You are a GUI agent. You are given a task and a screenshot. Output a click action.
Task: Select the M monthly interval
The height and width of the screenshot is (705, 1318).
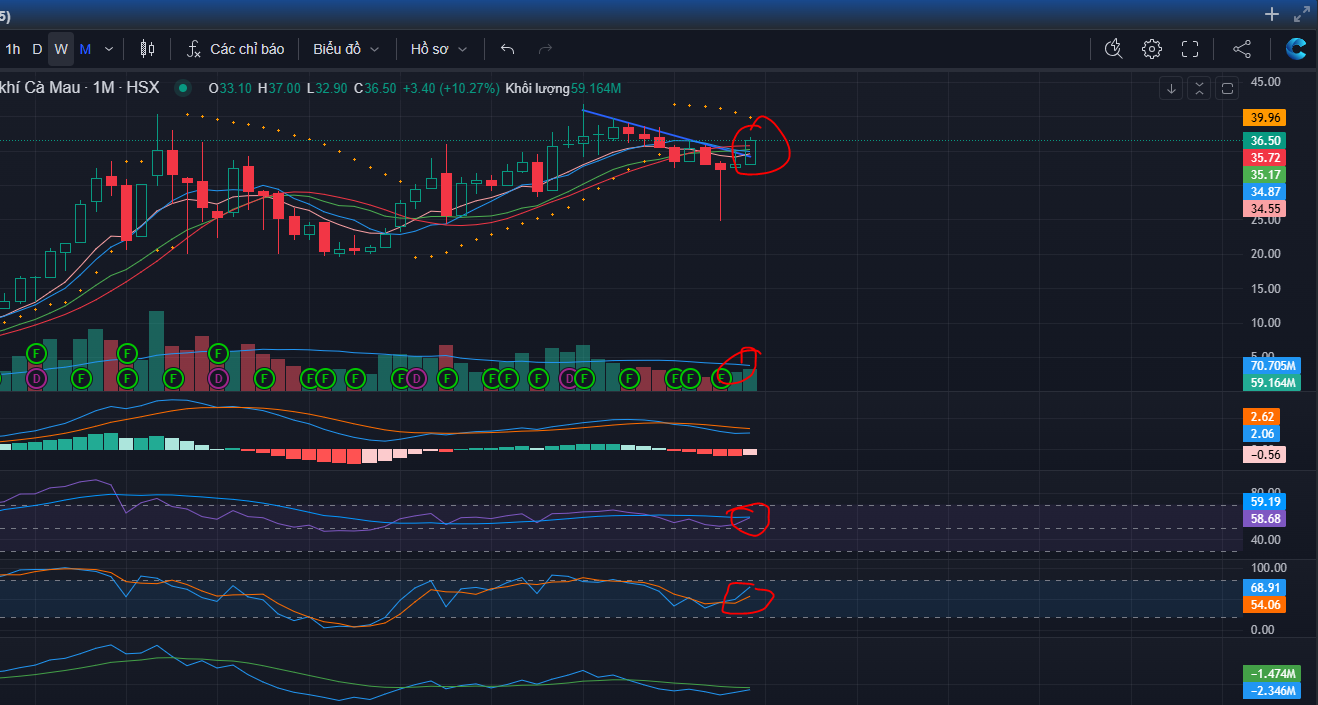(86, 49)
